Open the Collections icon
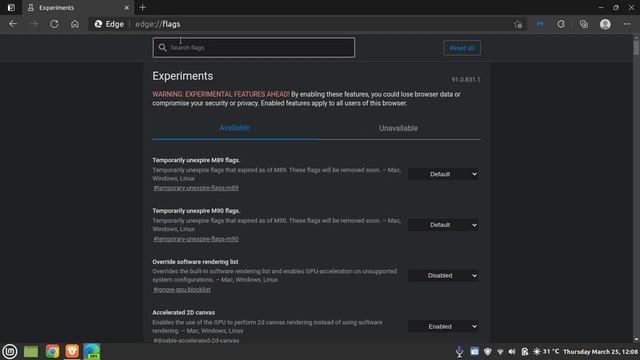The image size is (640, 360). tap(584, 24)
